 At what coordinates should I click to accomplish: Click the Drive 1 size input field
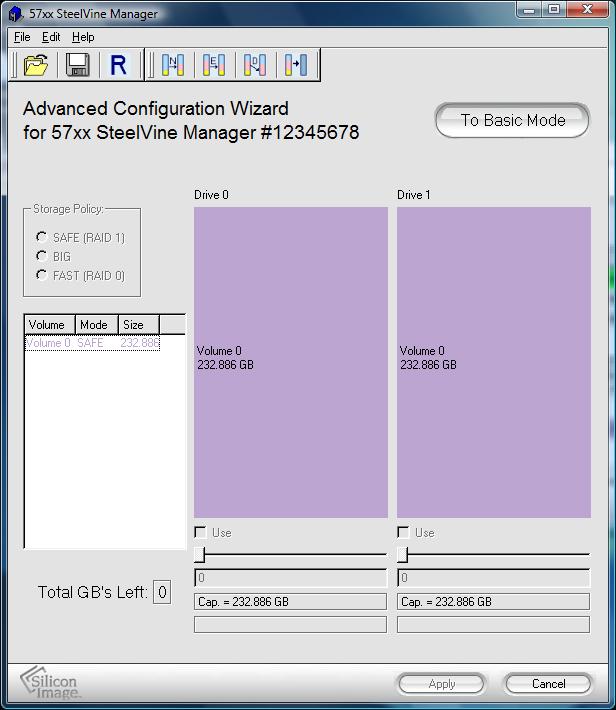click(x=493, y=578)
